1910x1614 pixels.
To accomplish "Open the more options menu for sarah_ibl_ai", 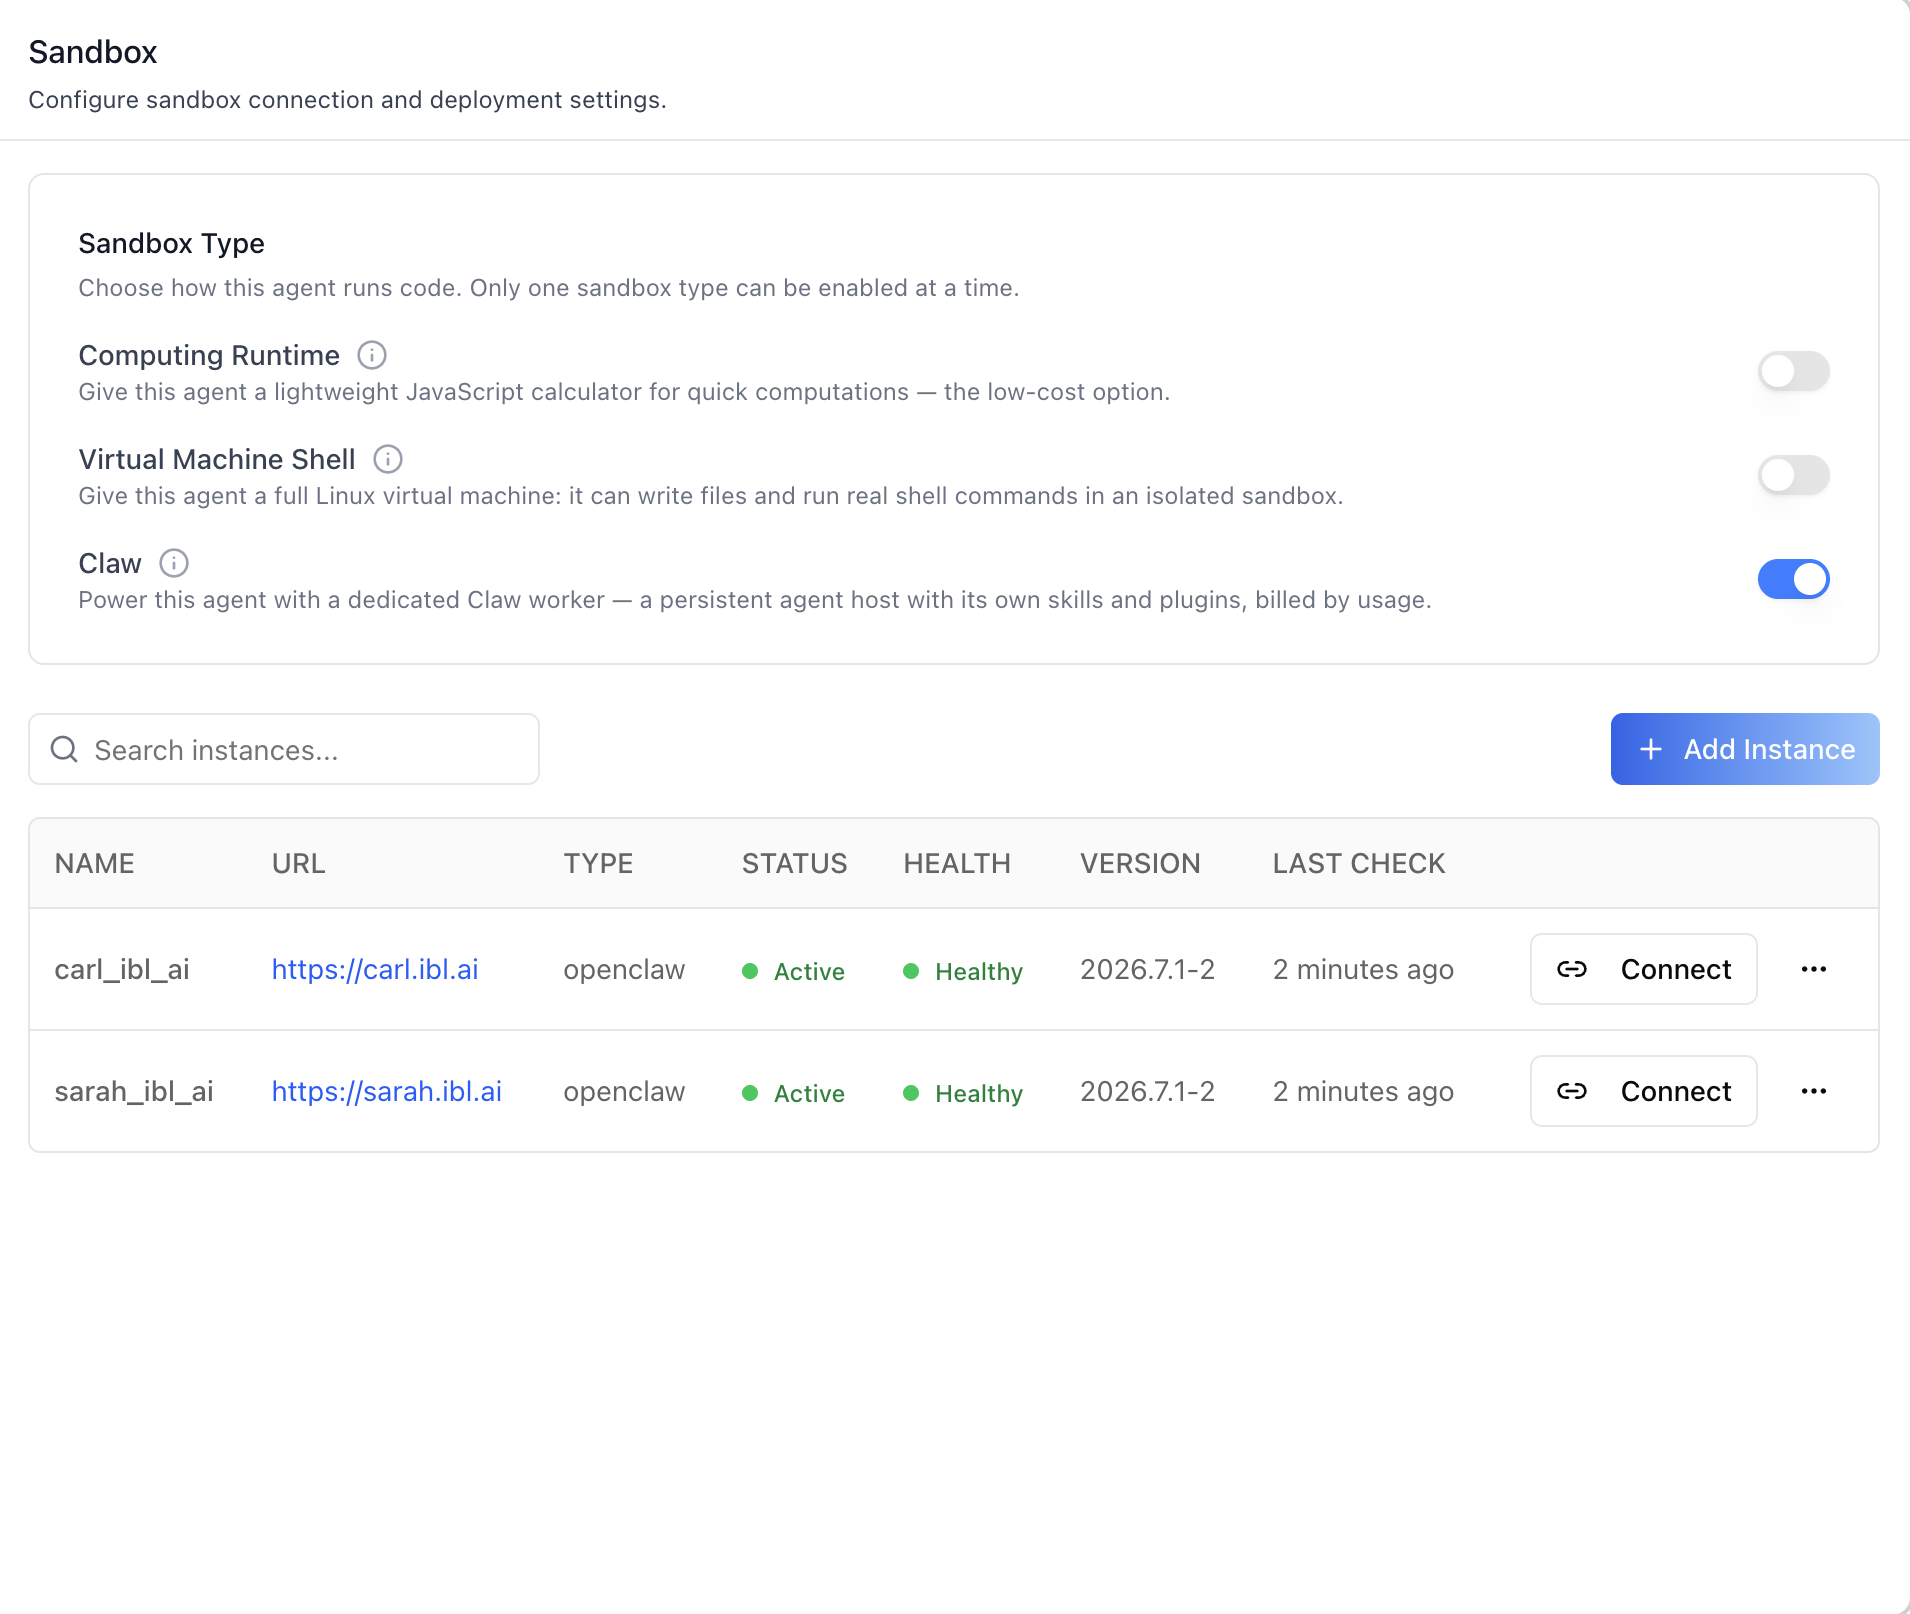I will (x=1814, y=1091).
